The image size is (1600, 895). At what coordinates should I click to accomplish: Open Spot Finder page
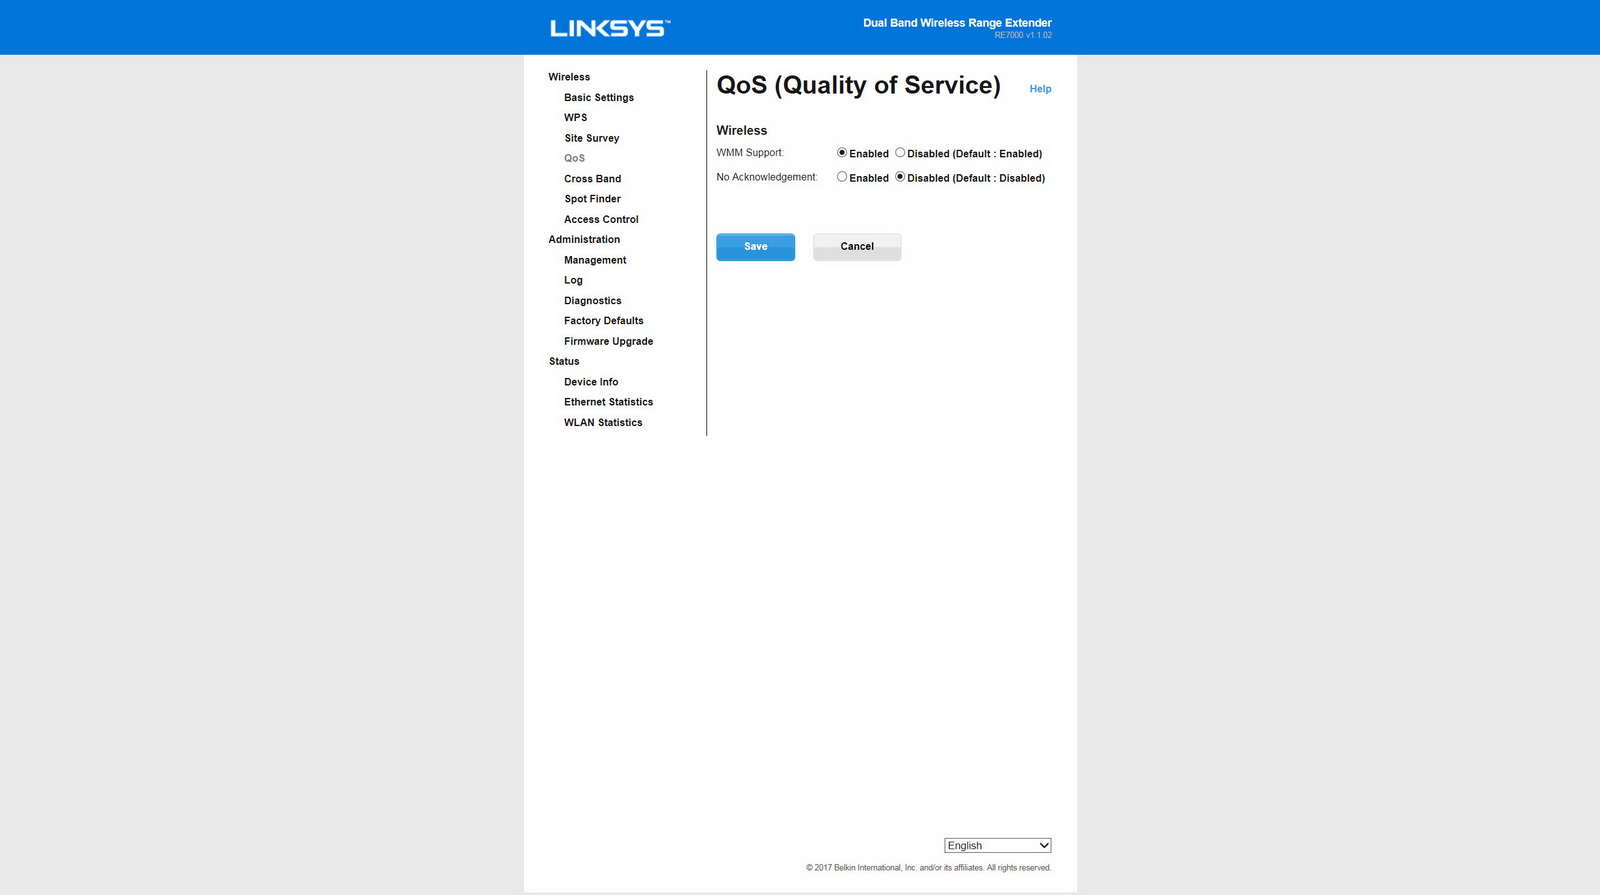pos(593,199)
